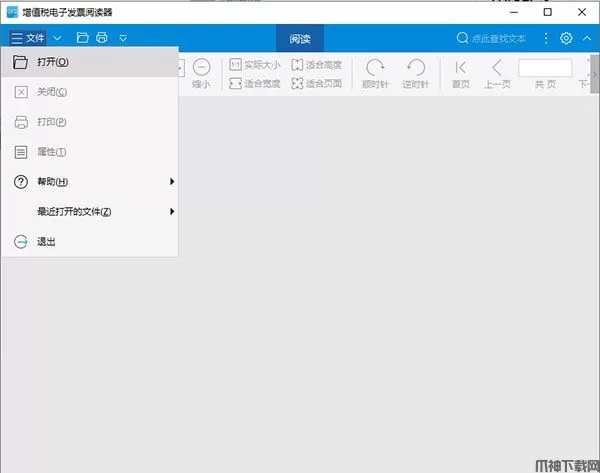Open the 帮助(H) submenu
Screen dimensions: 600x473
[90, 182]
